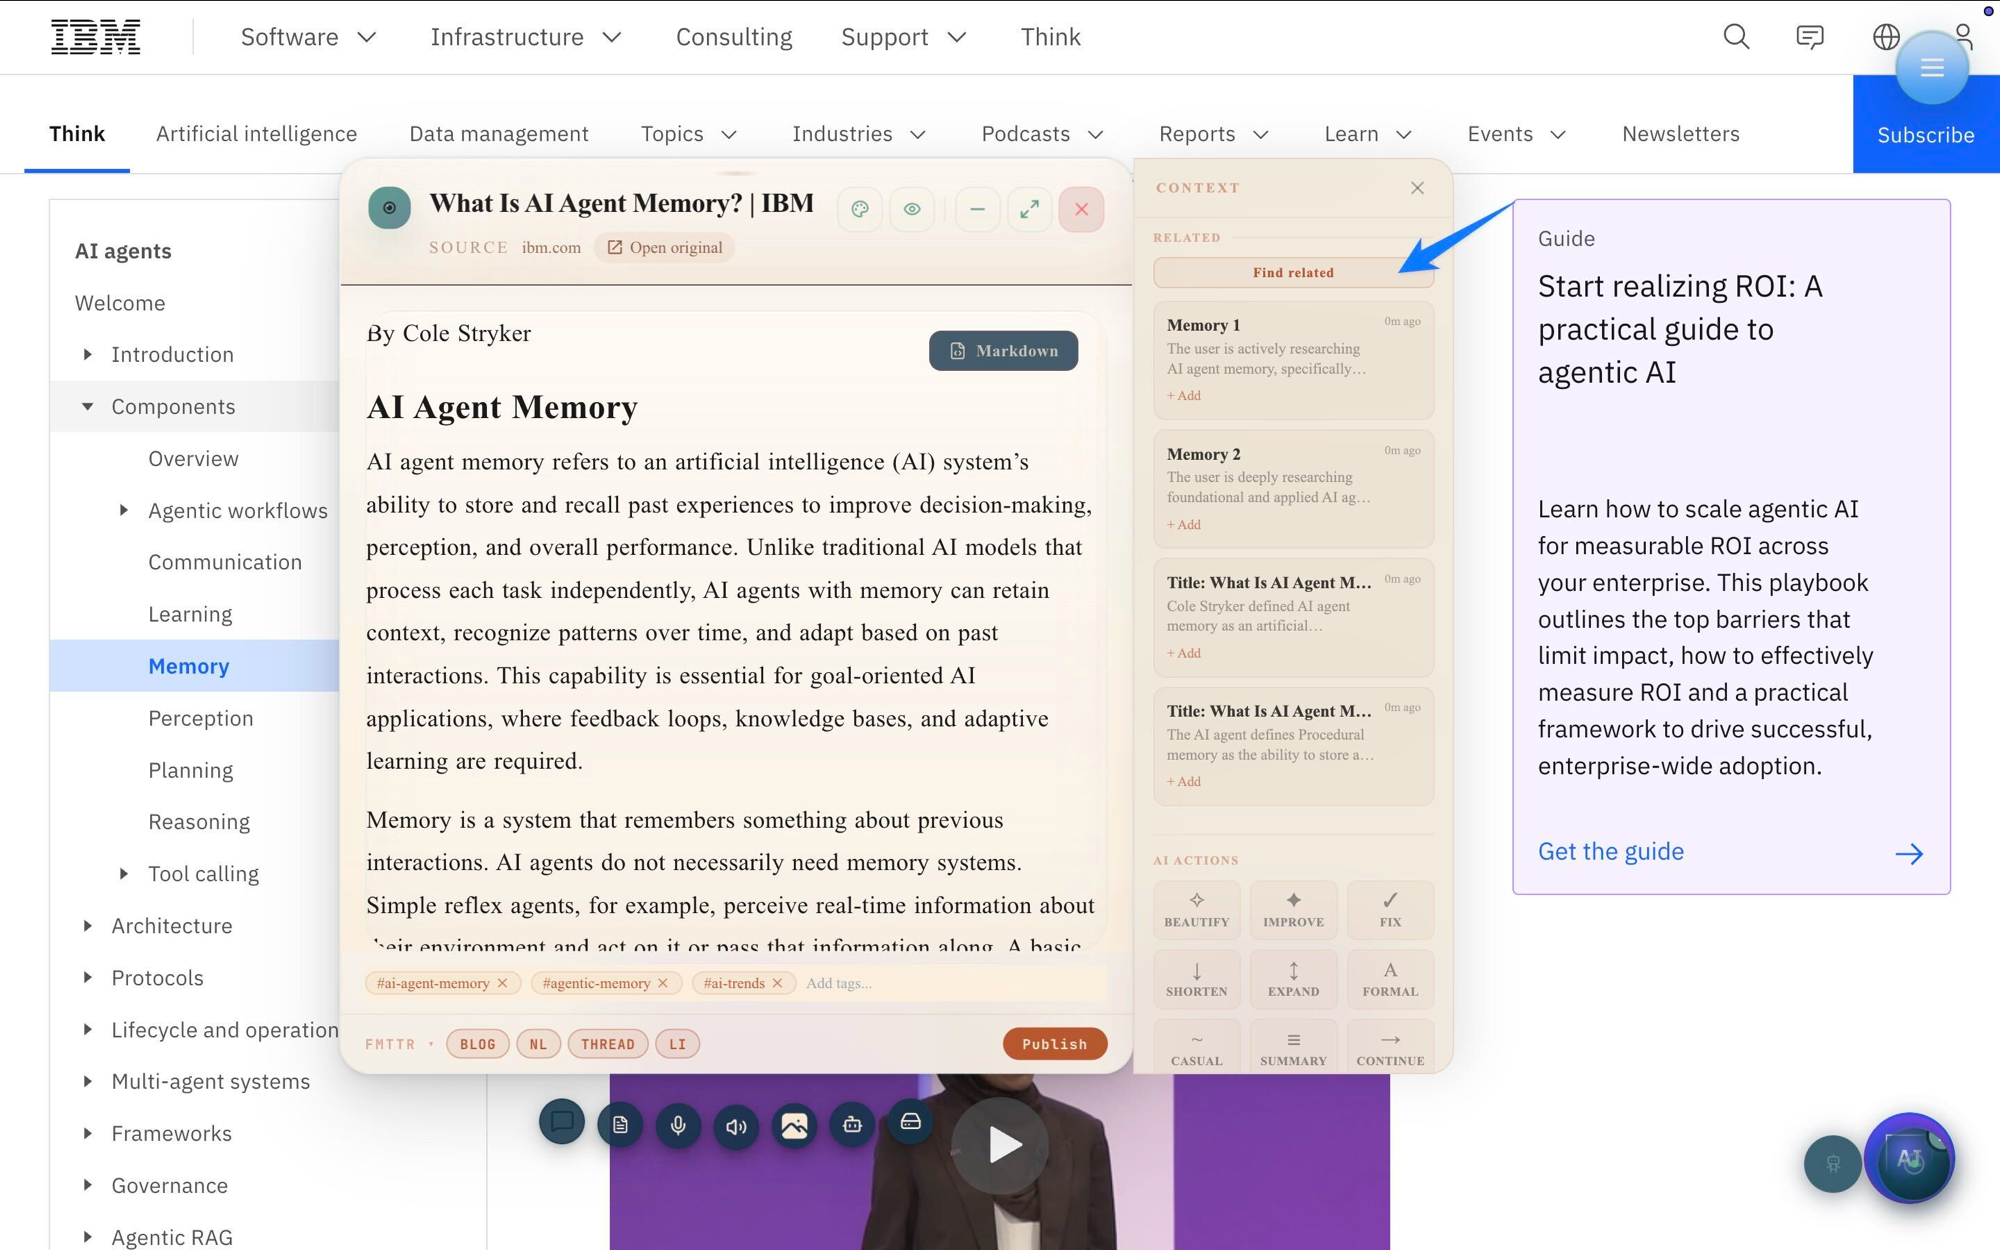The image size is (2000, 1250).
Task: Remove the #ai-agent-memory tag
Action: [x=503, y=983]
